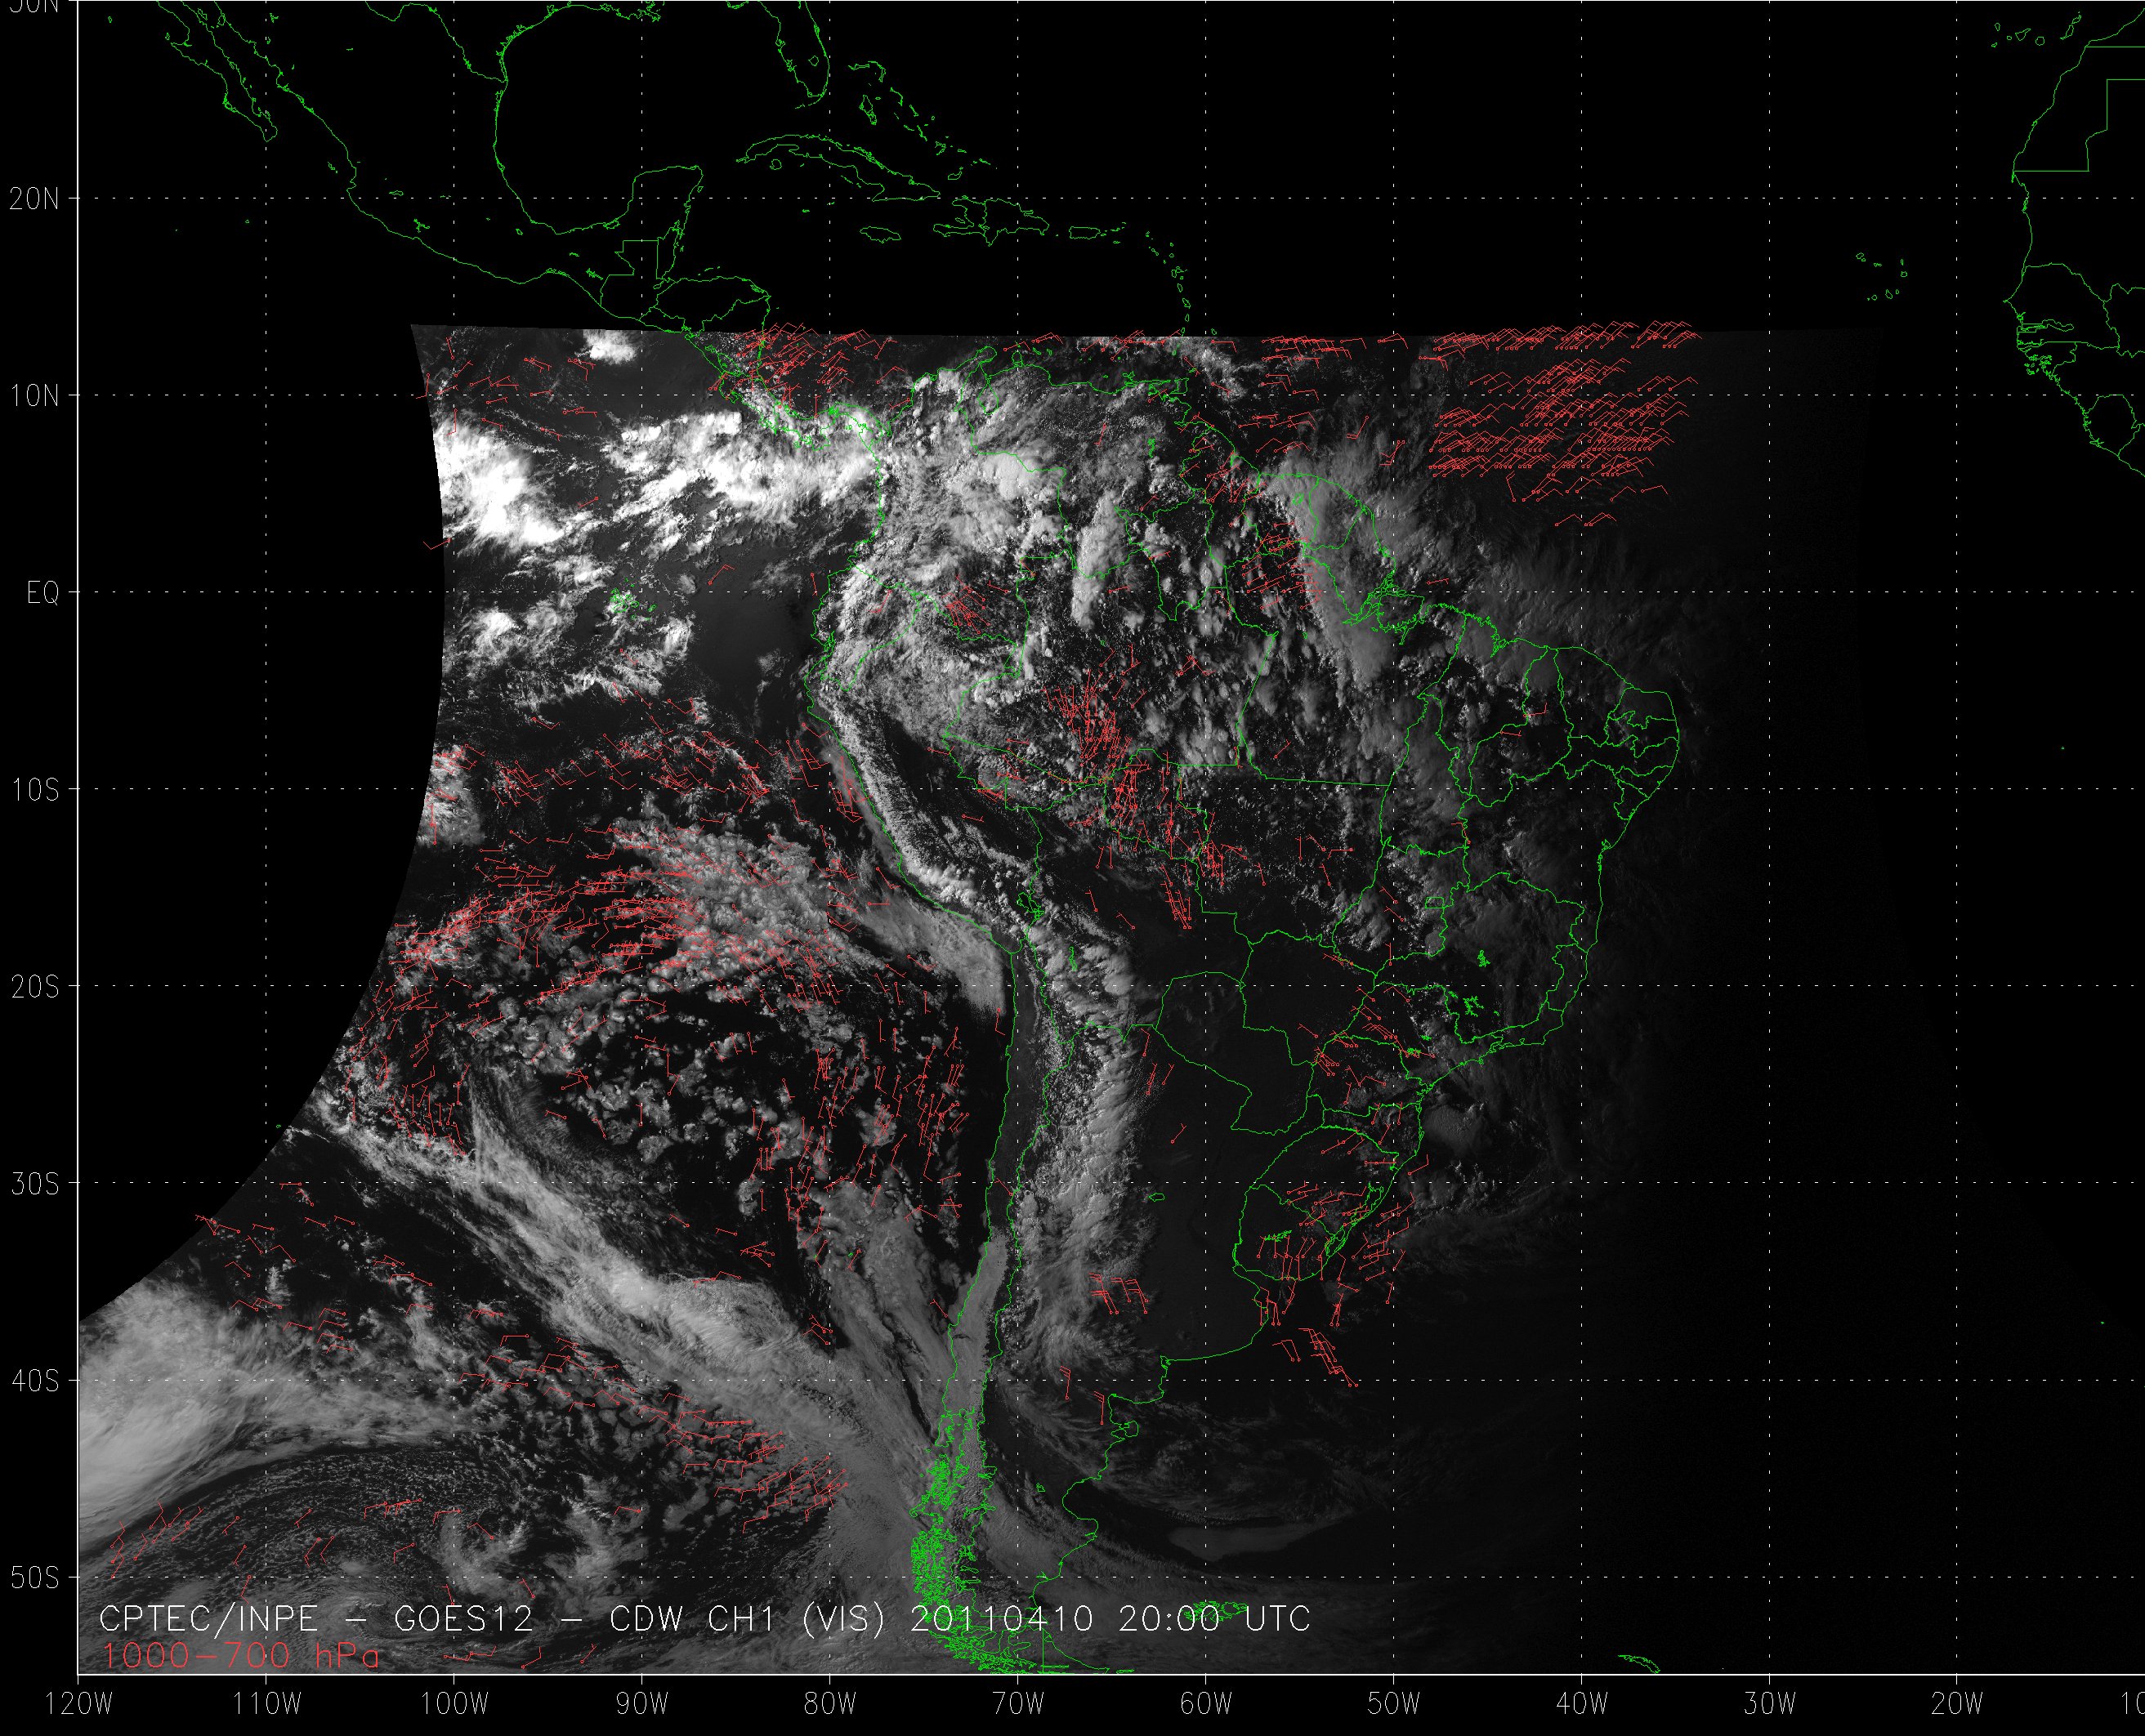Click the 50S latitude label

pos(35,1578)
